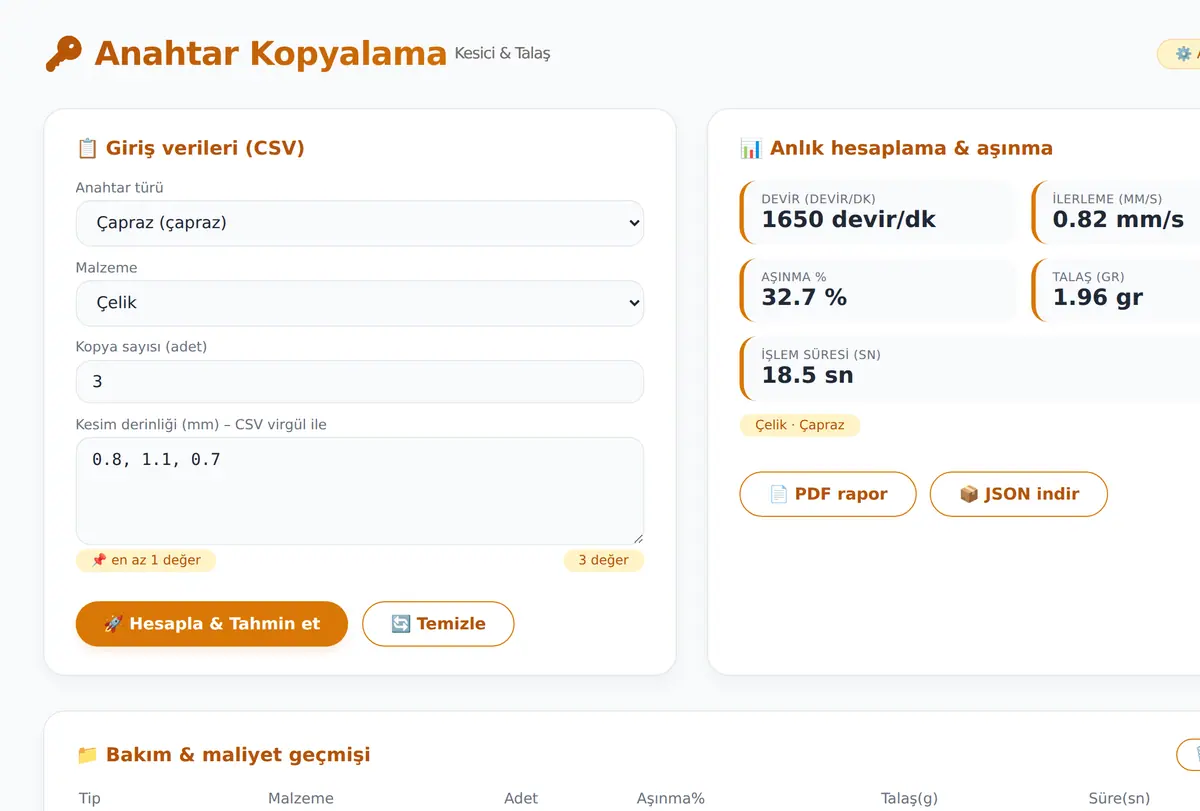Viewport: 1200px width, 811px height.
Task: Click the JSON indir button
Action: point(1019,494)
